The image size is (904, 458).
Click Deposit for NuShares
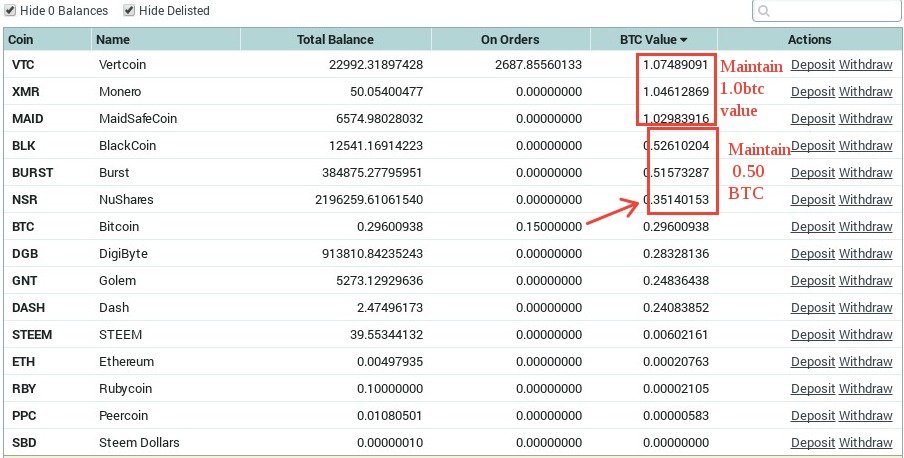[x=813, y=200]
